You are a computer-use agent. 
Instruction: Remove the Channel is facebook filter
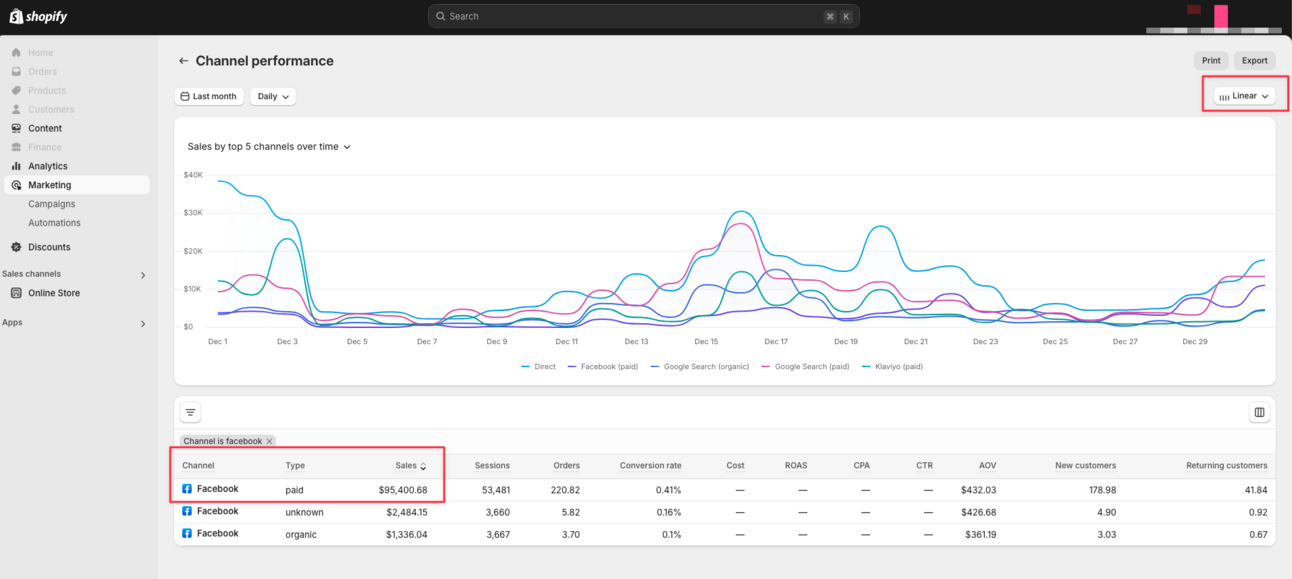(269, 441)
